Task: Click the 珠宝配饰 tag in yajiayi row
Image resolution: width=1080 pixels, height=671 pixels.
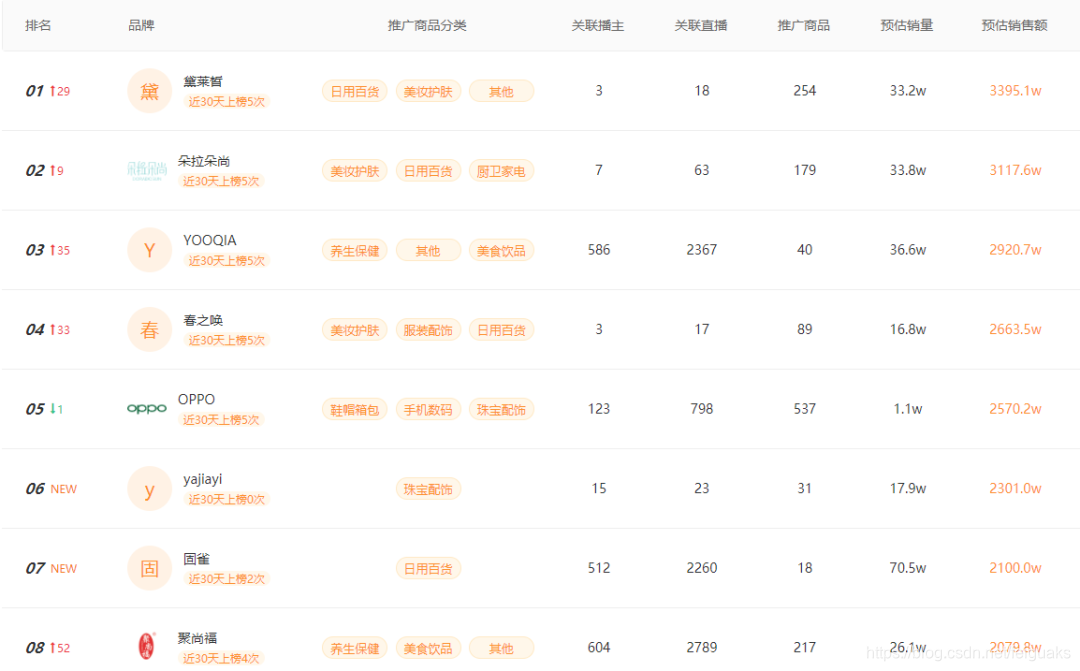Action: [x=428, y=489]
